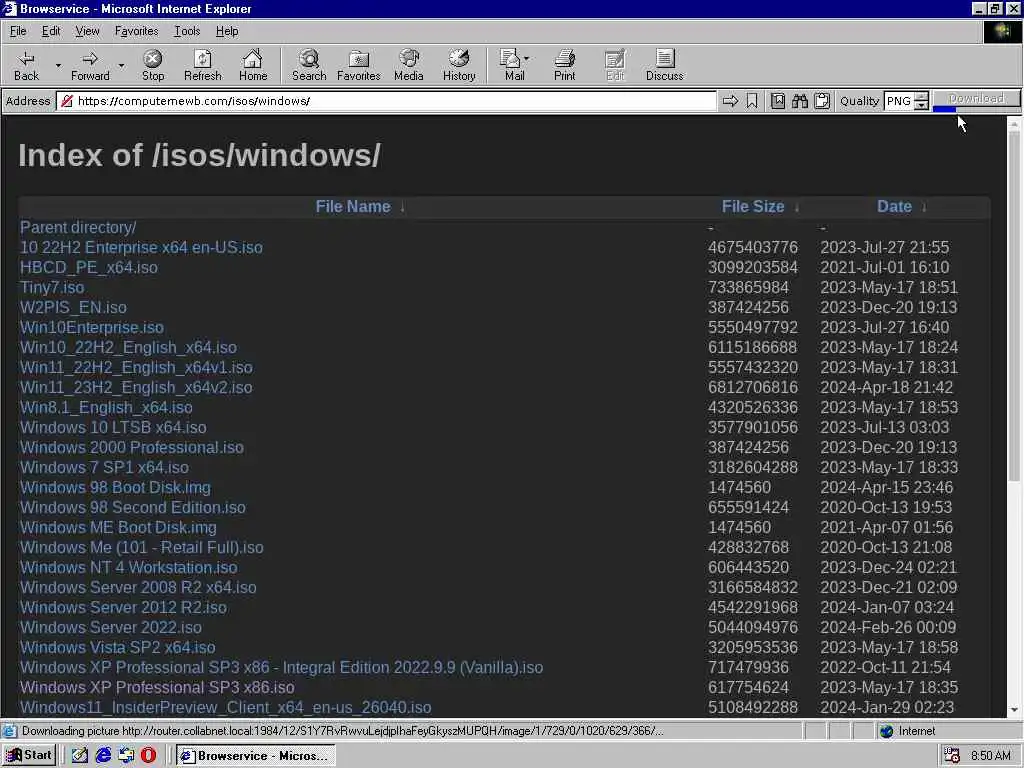Click the Forward toolbar button

[x=90, y=65]
